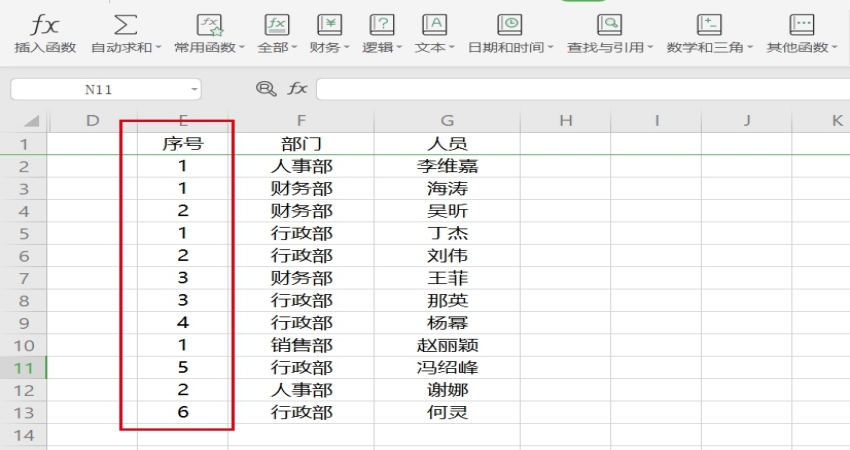850x450 pixels.
Task: Expand the Name Box dropdown arrow
Action: pyautogui.click(x=193, y=90)
